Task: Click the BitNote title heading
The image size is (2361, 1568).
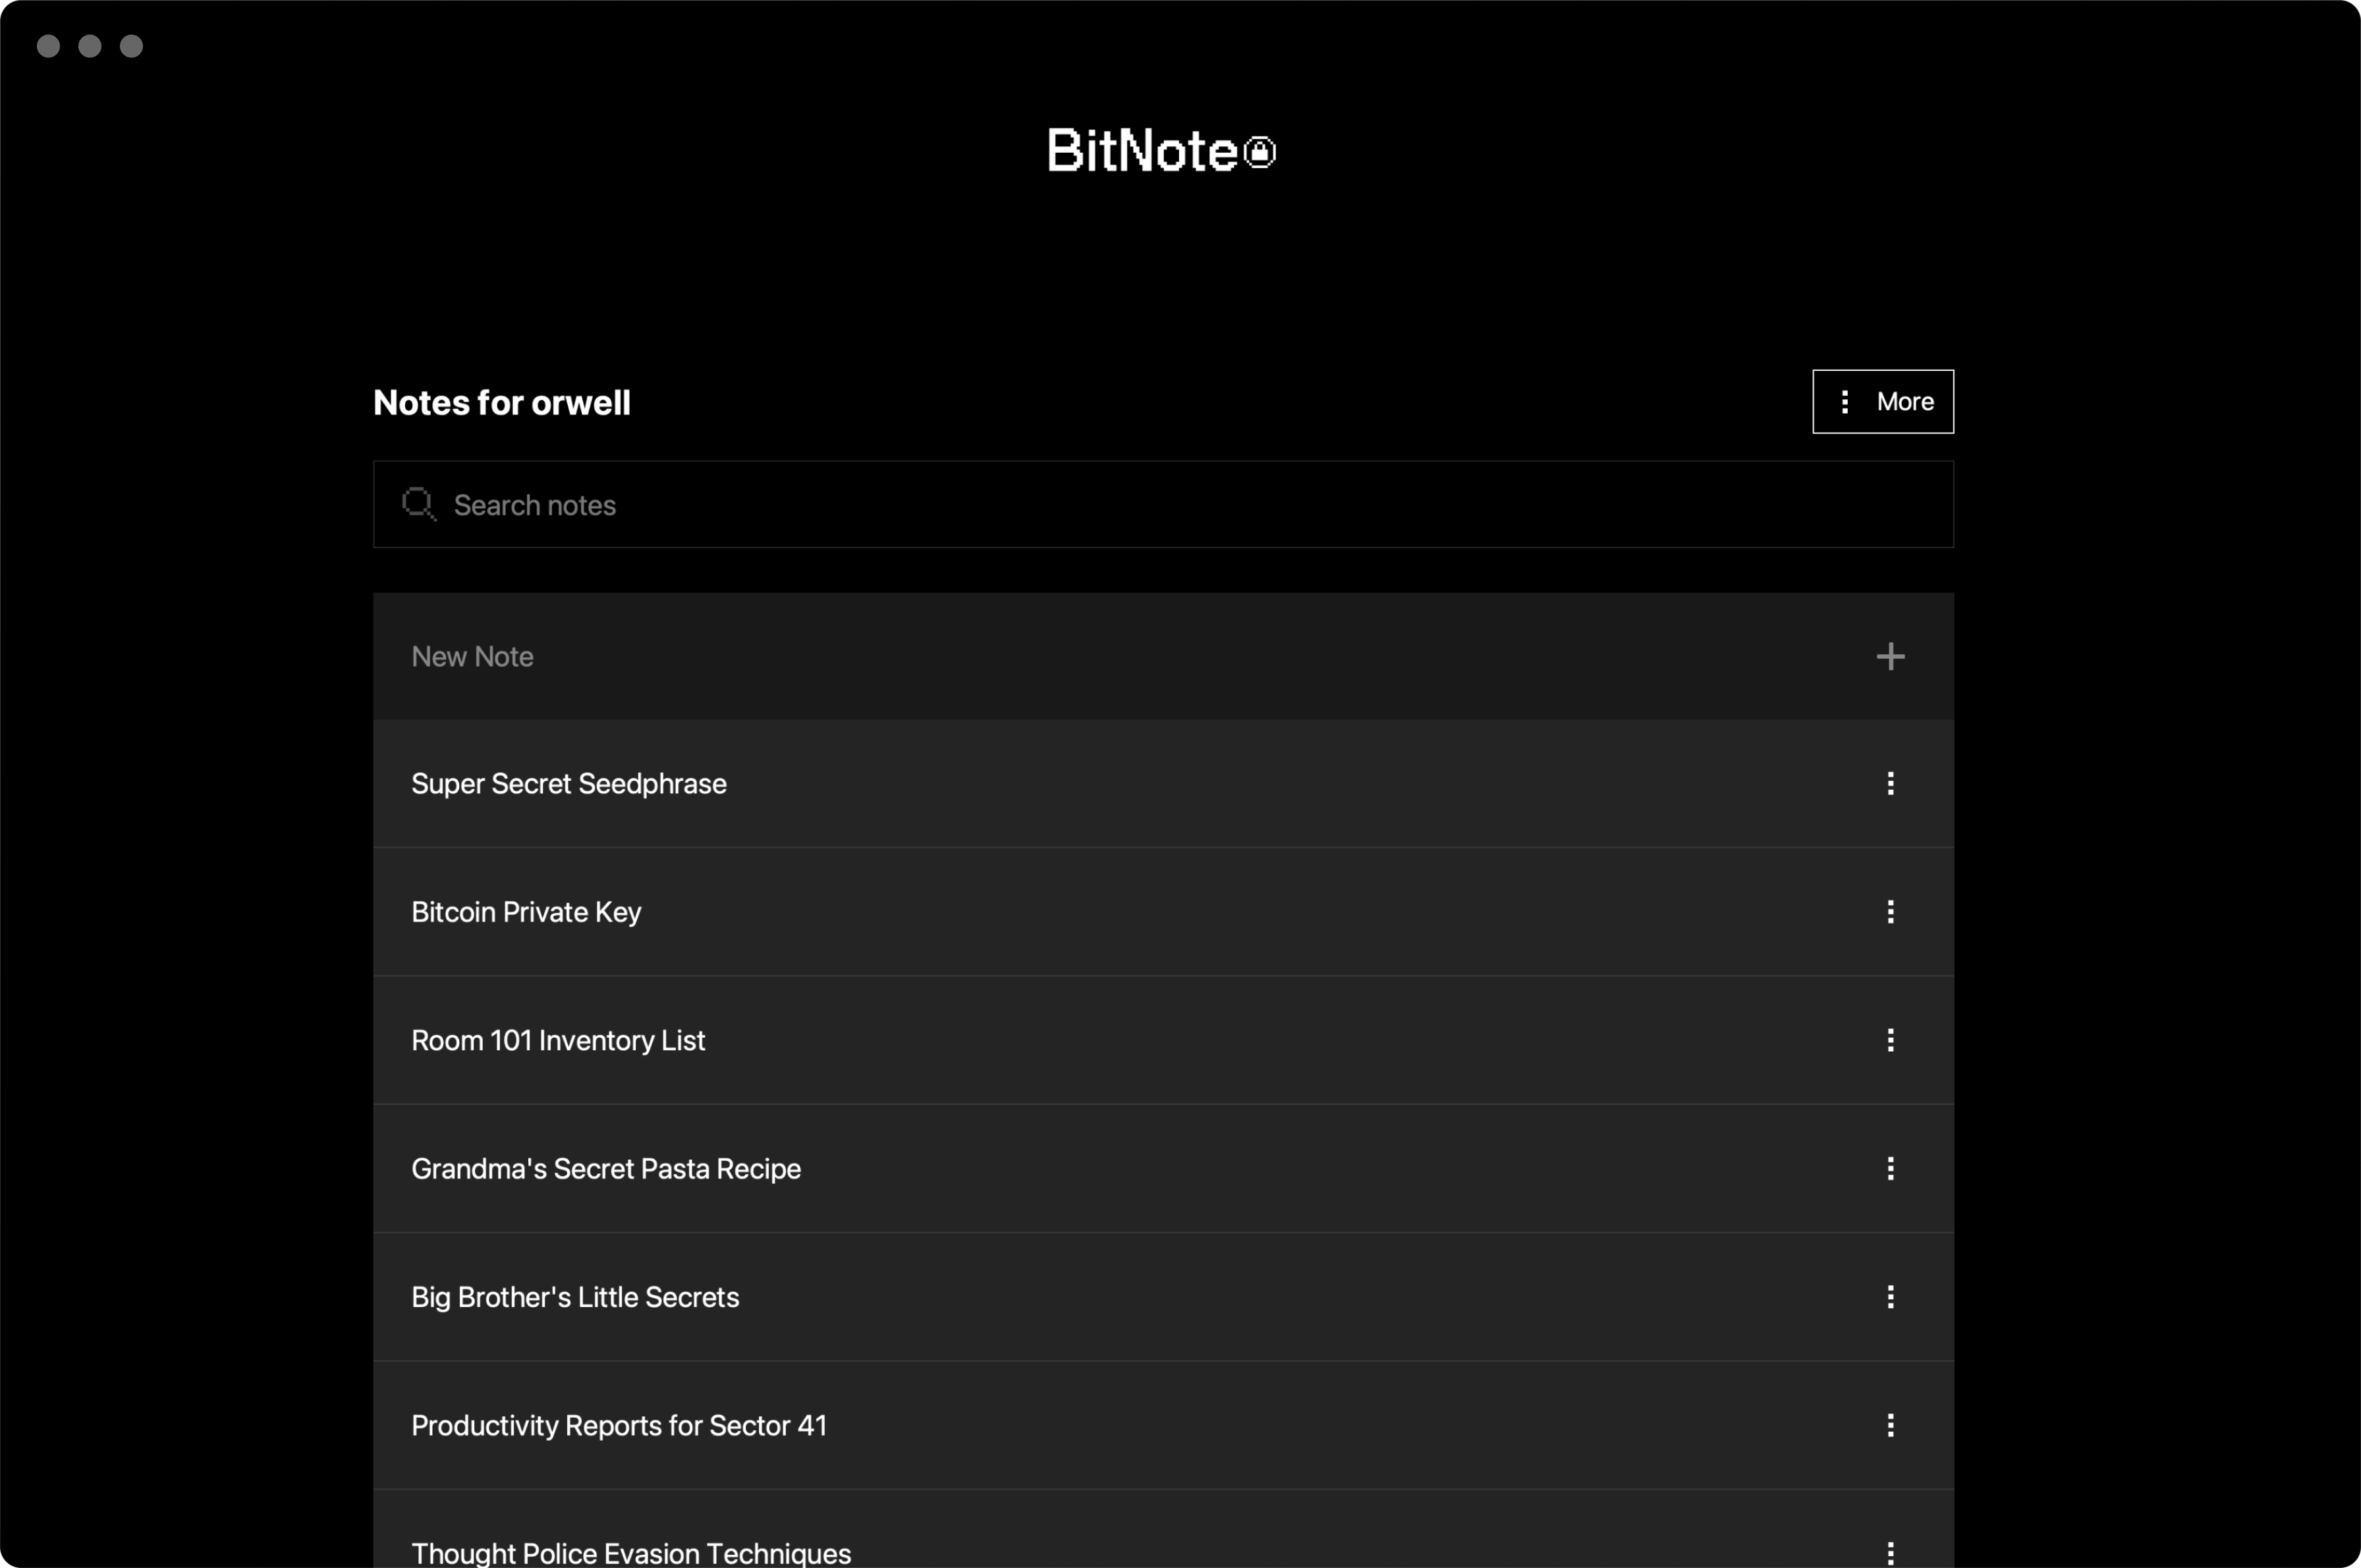Action: [1141, 151]
